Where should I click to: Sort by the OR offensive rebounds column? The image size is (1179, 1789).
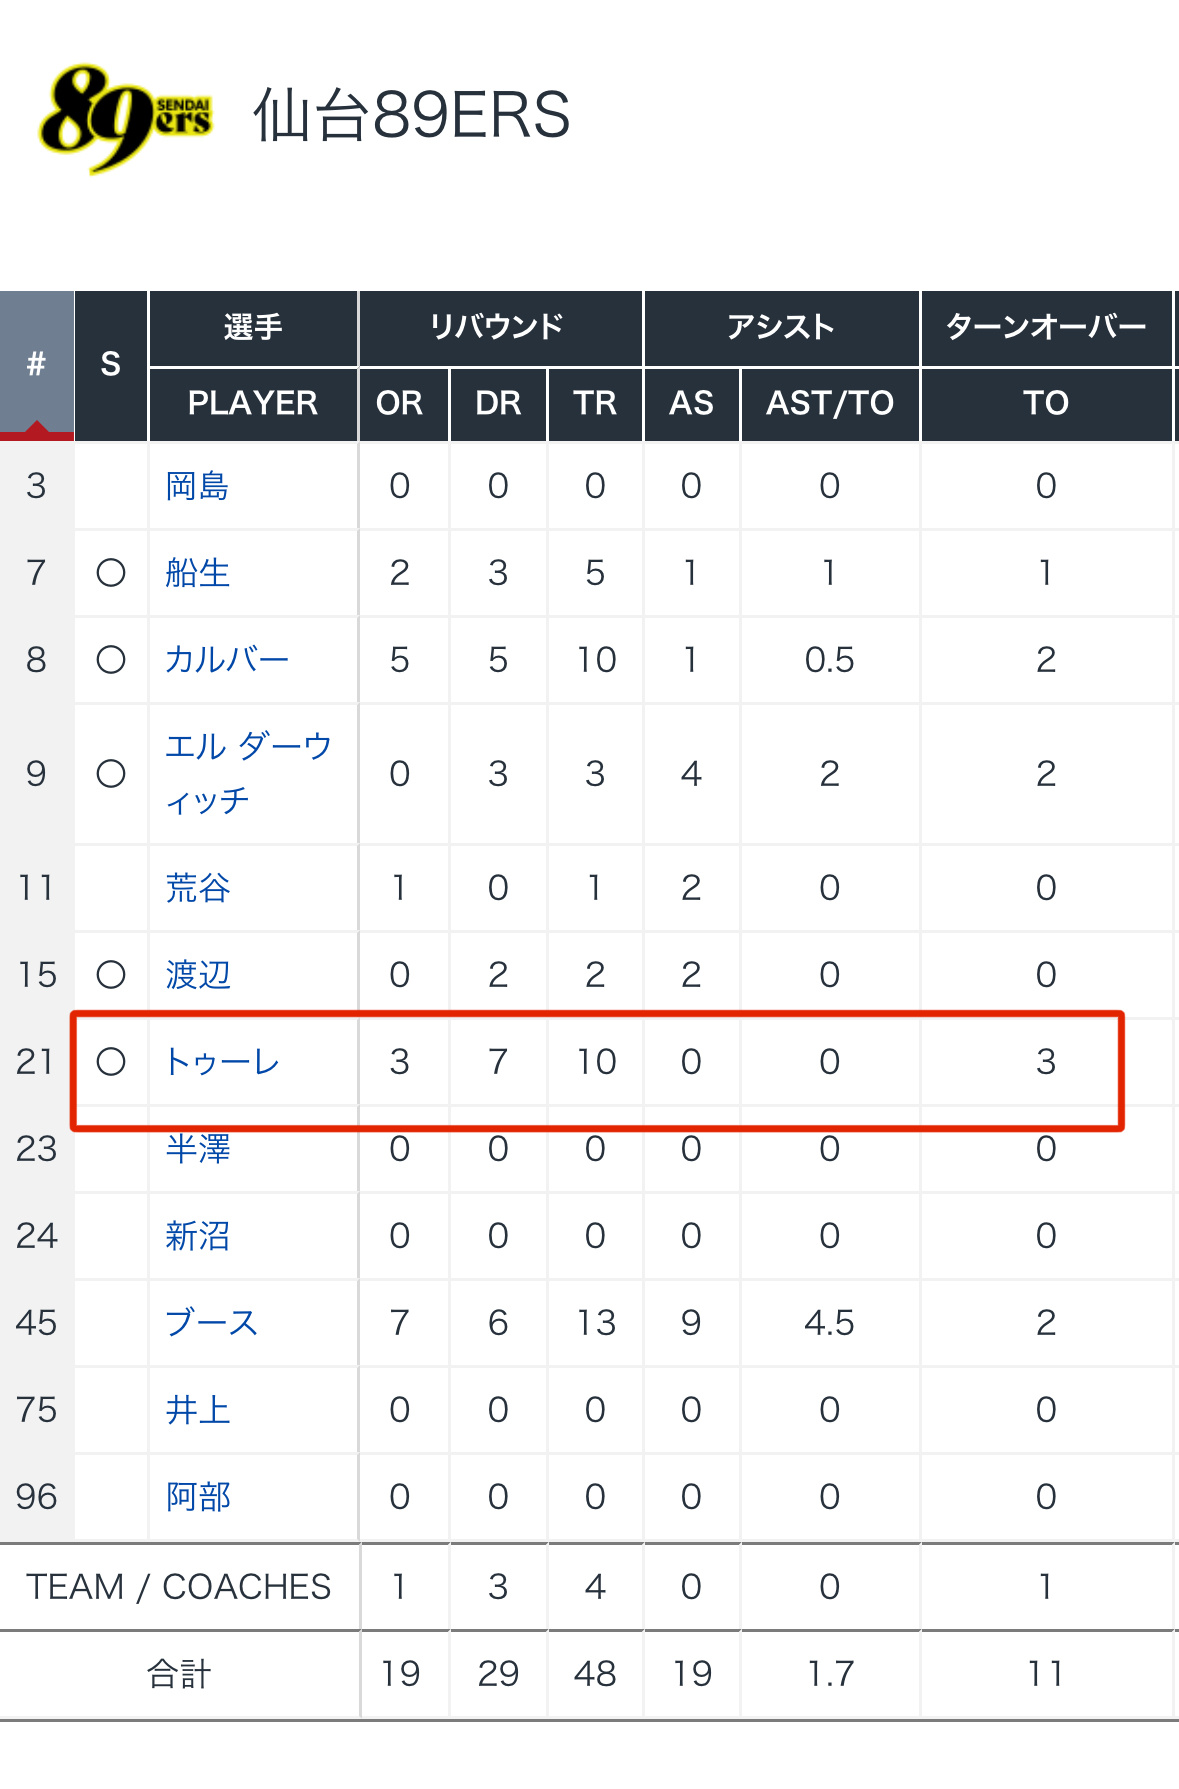pyautogui.click(x=399, y=403)
